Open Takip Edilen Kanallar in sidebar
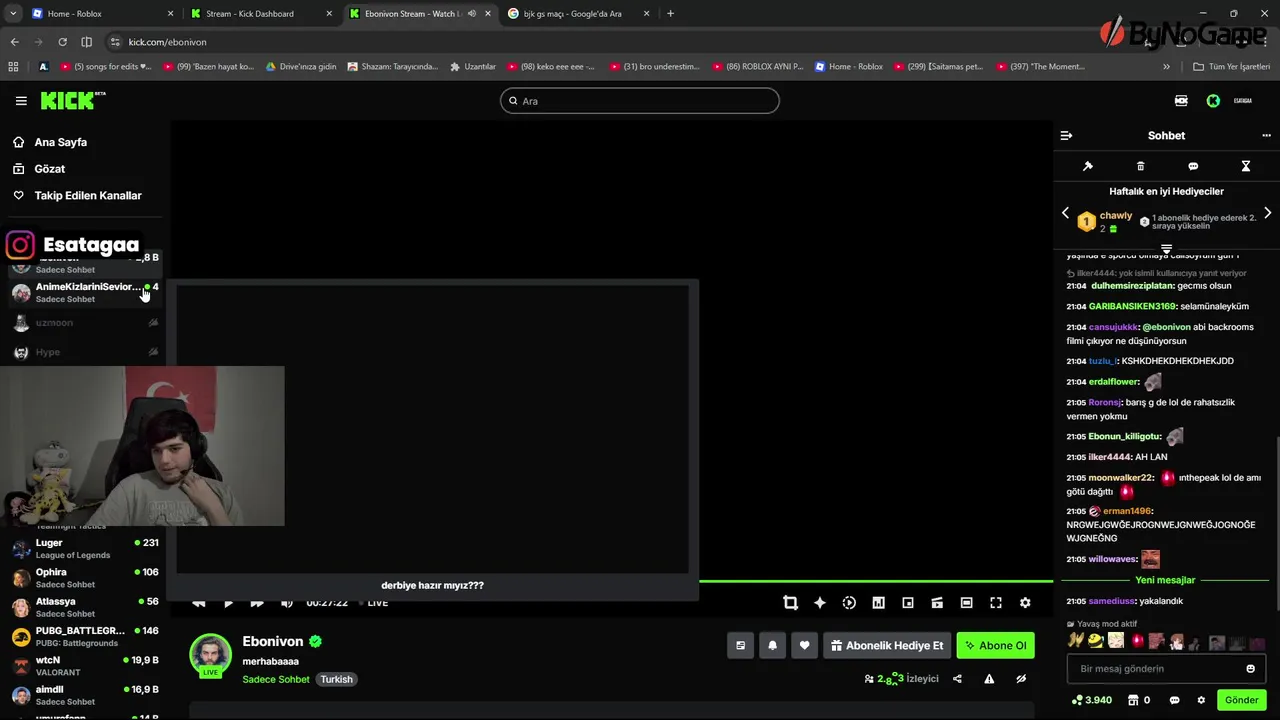The width and height of the screenshot is (1280, 720). pyautogui.click(x=87, y=196)
